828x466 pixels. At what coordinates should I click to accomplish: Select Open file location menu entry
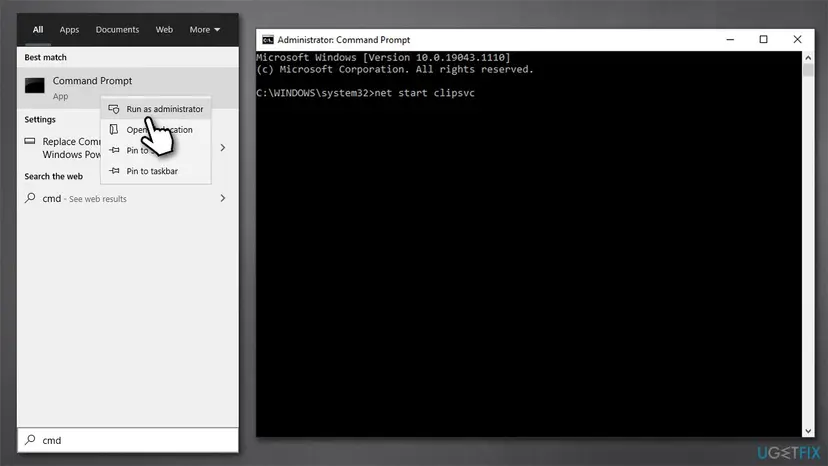[156, 129]
